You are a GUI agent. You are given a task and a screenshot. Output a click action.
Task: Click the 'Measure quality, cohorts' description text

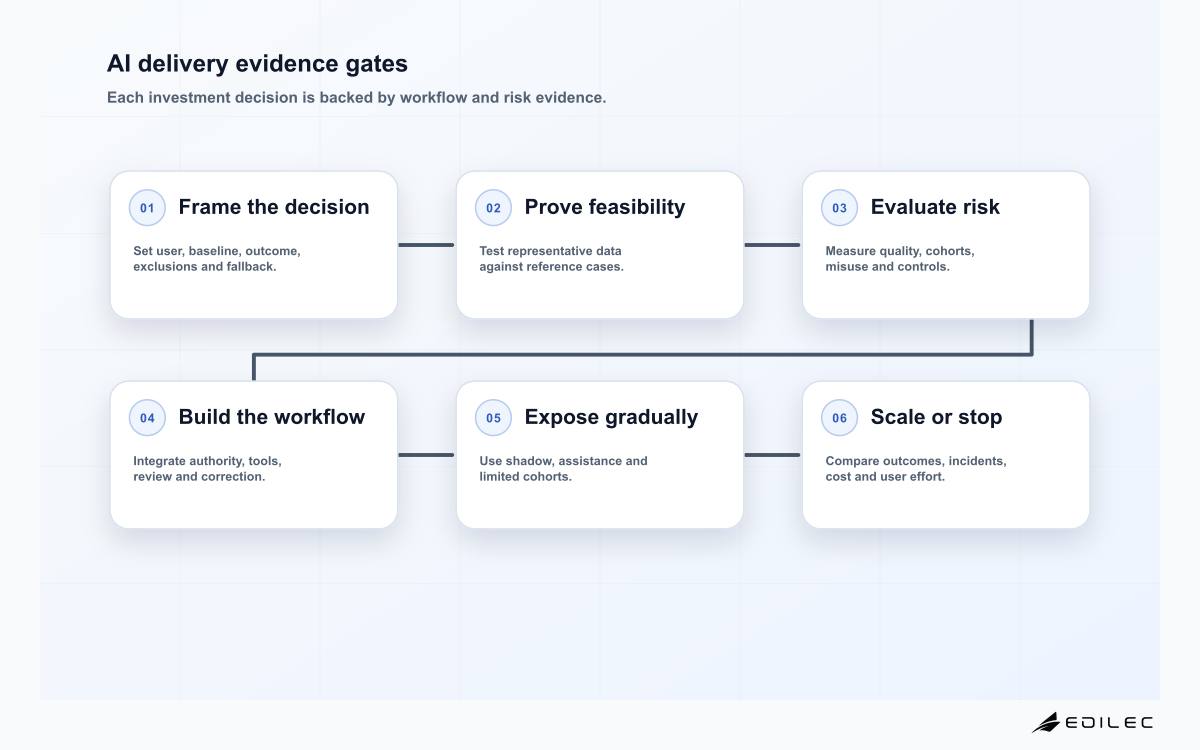(900, 259)
